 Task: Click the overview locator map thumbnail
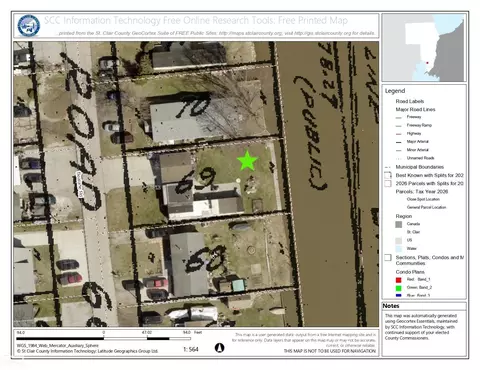tap(424, 48)
